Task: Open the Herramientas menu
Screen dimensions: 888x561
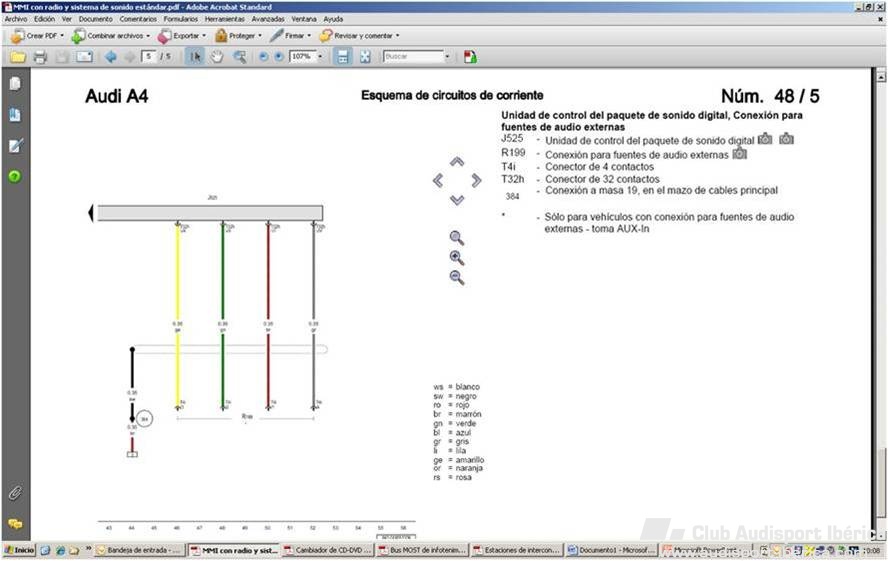Action: coord(225,19)
